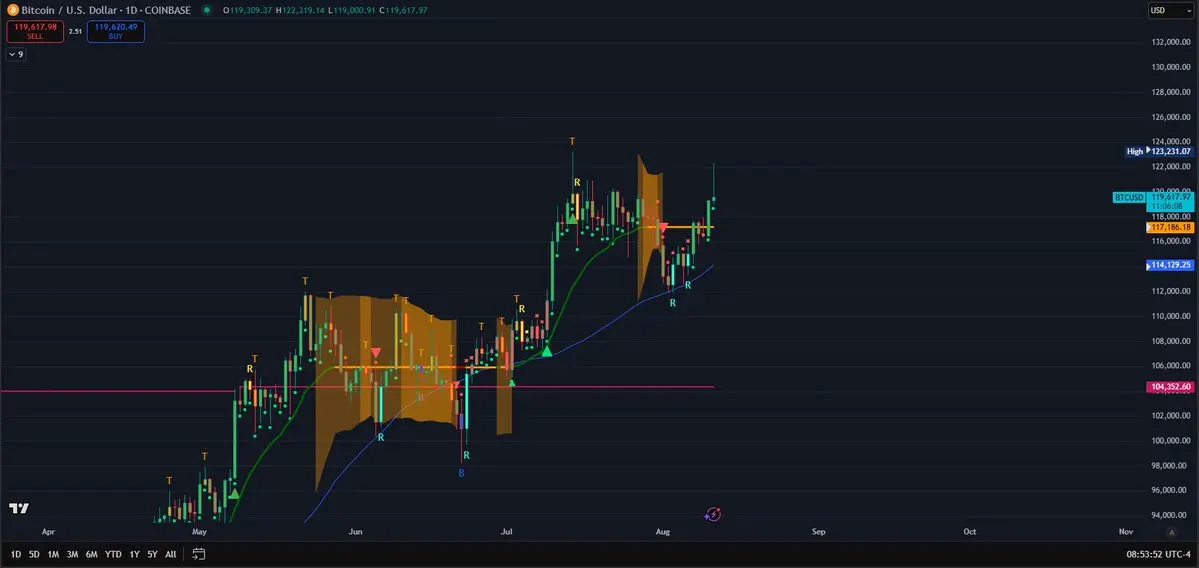The height and width of the screenshot is (568, 1199).
Task: Click the purple lightning event icon
Action: tap(713, 514)
